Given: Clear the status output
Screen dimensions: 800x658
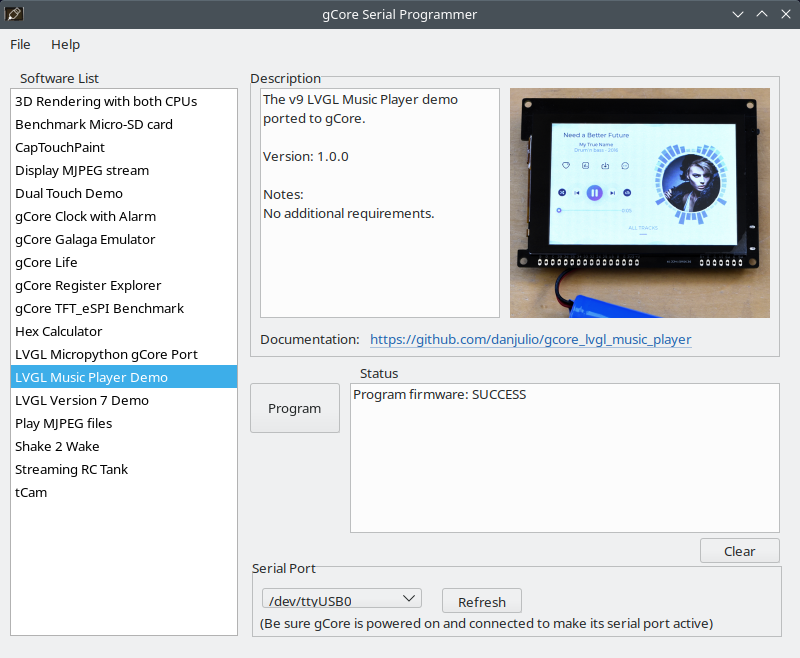Looking at the screenshot, I should click(739, 551).
